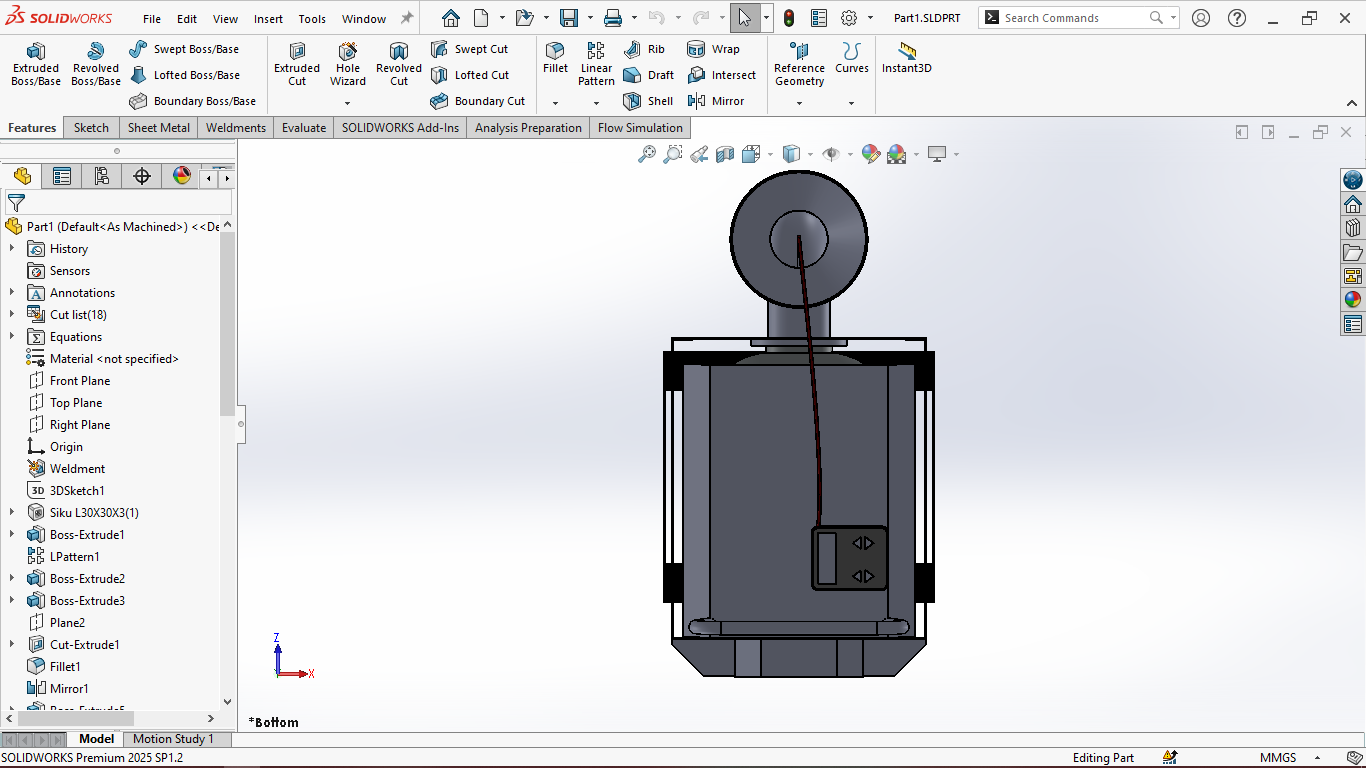Select the Draft feature tool
Viewport: 1366px width, 768px height.
coord(649,75)
